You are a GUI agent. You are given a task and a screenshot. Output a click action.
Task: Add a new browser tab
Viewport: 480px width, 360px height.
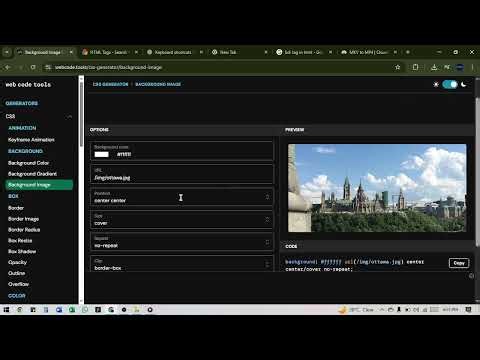coord(408,52)
